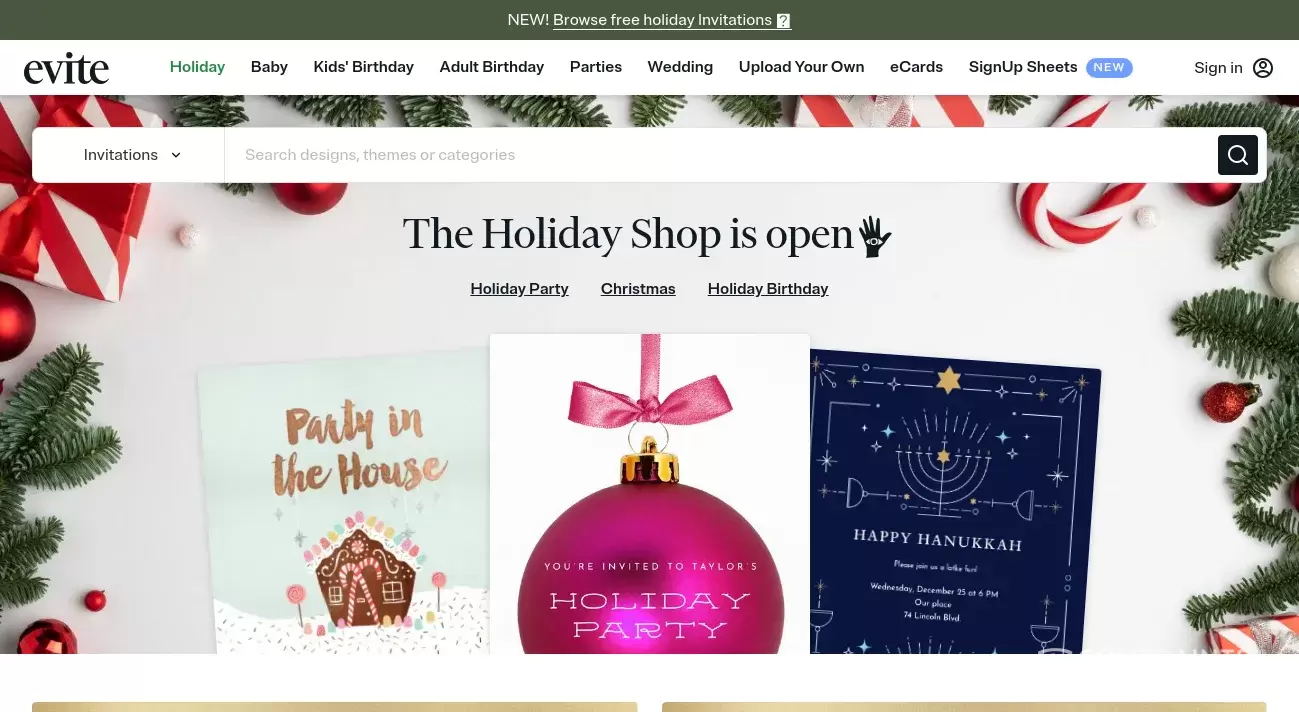Click the Sign in link
The width and height of the screenshot is (1299, 712).
pyautogui.click(x=1218, y=68)
